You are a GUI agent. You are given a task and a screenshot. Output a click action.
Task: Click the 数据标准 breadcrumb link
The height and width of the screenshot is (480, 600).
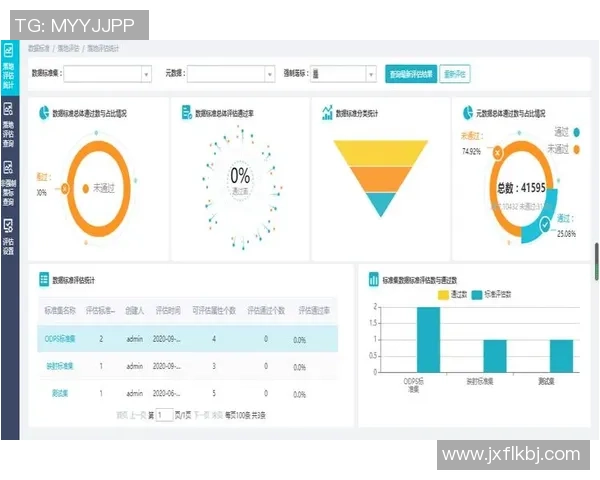(x=39, y=47)
